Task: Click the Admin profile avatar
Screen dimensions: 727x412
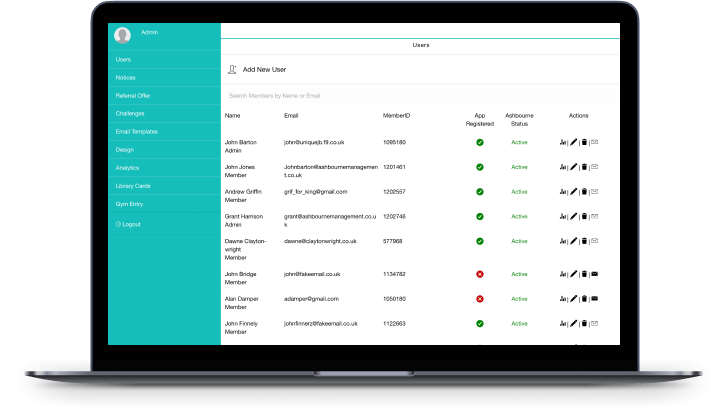Action: [123, 36]
